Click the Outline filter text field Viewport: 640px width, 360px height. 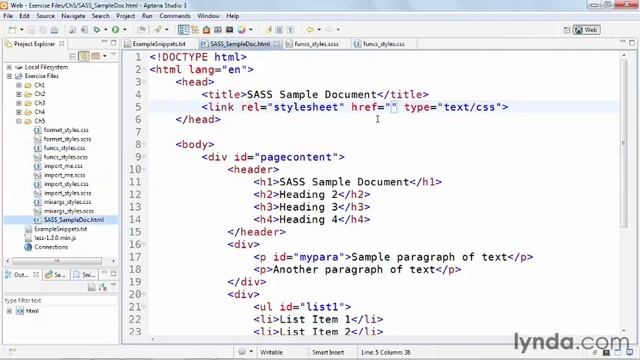click(60, 300)
